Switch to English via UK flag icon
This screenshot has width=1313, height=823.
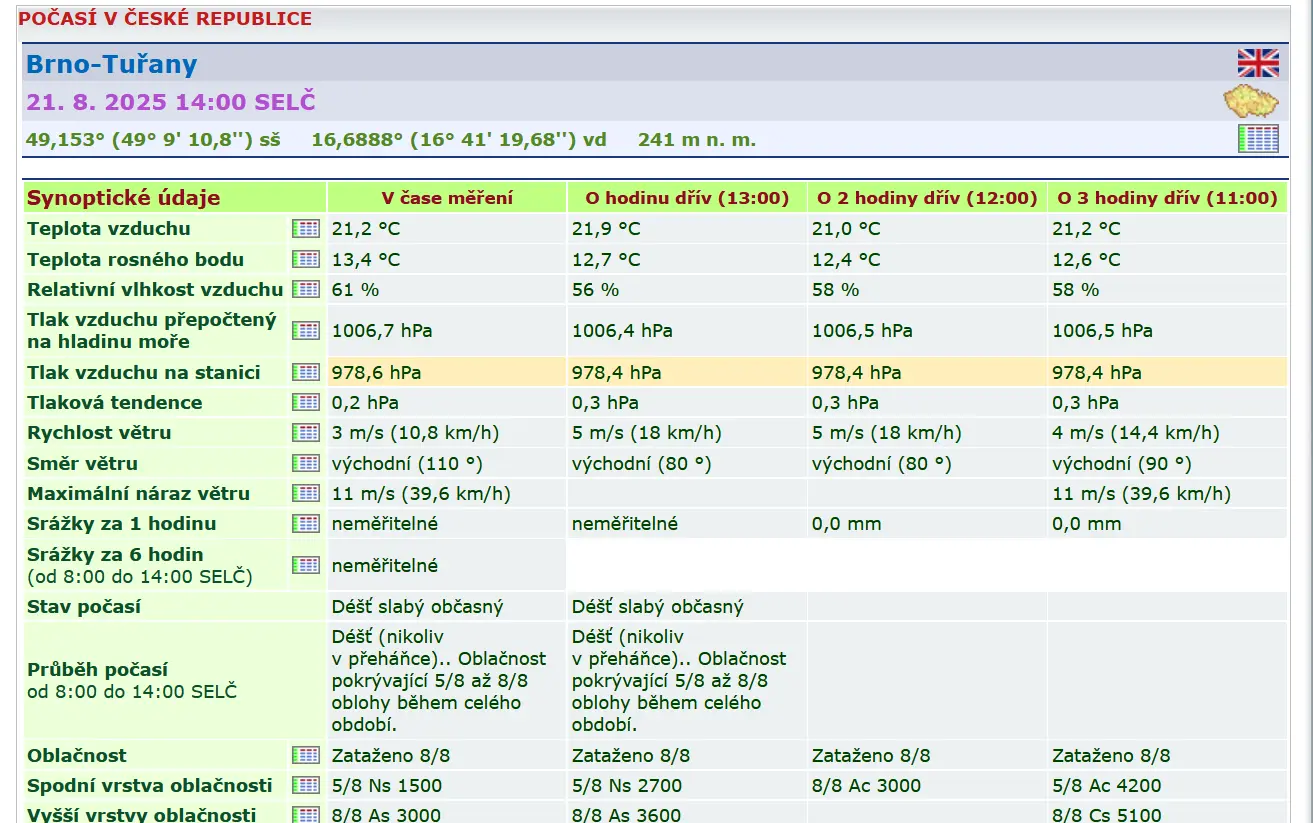(x=1257, y=64)
